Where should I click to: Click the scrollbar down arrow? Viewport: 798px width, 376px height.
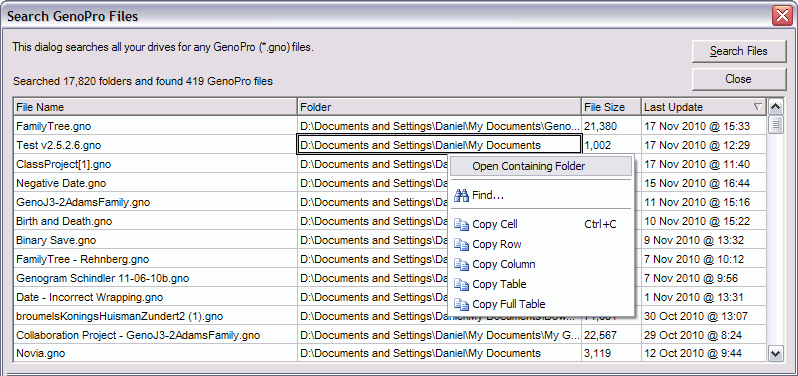pos(776,353)
